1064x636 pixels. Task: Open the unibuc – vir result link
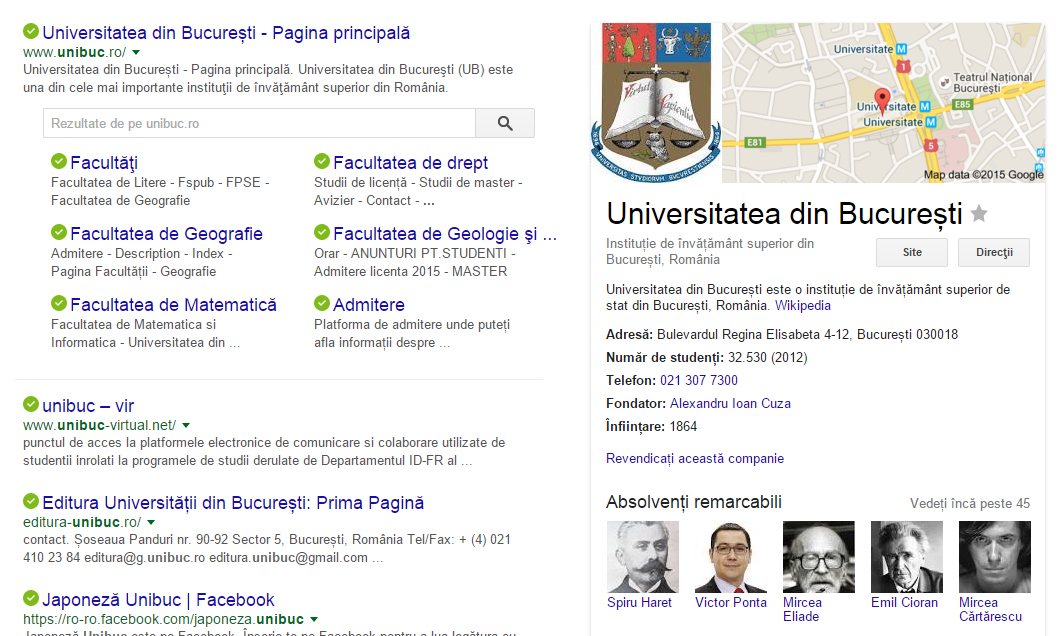pyautogui.click(x=88, y=406)
